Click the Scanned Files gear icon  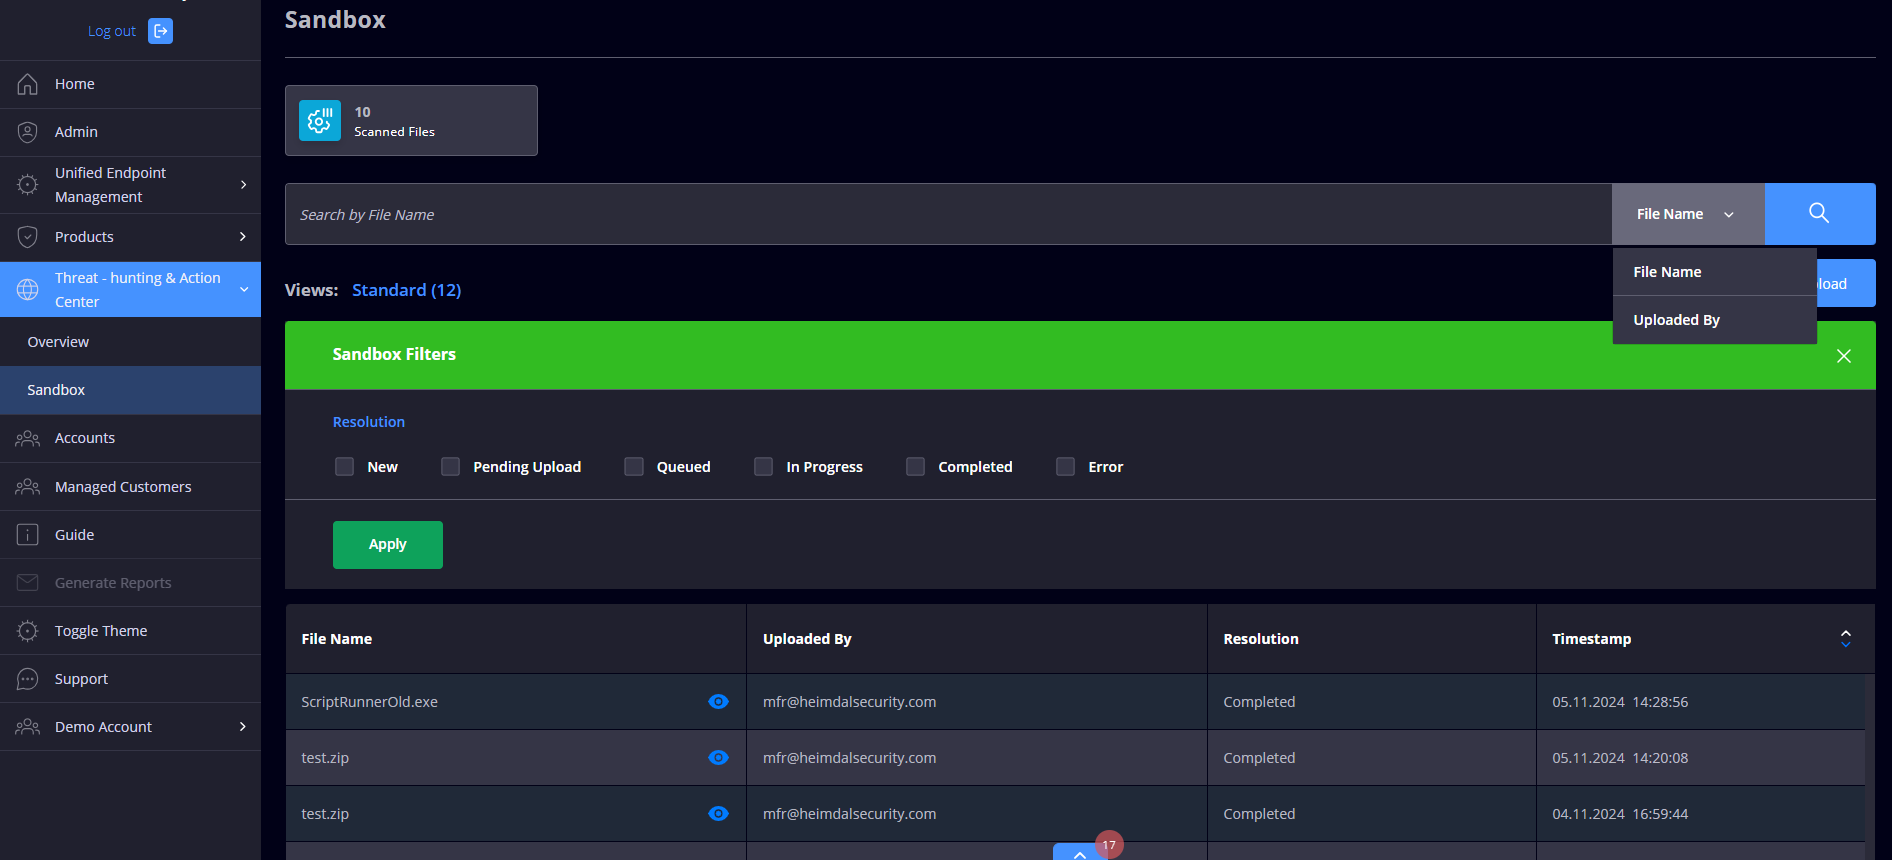pyautogui.click(x=319, y=121)
